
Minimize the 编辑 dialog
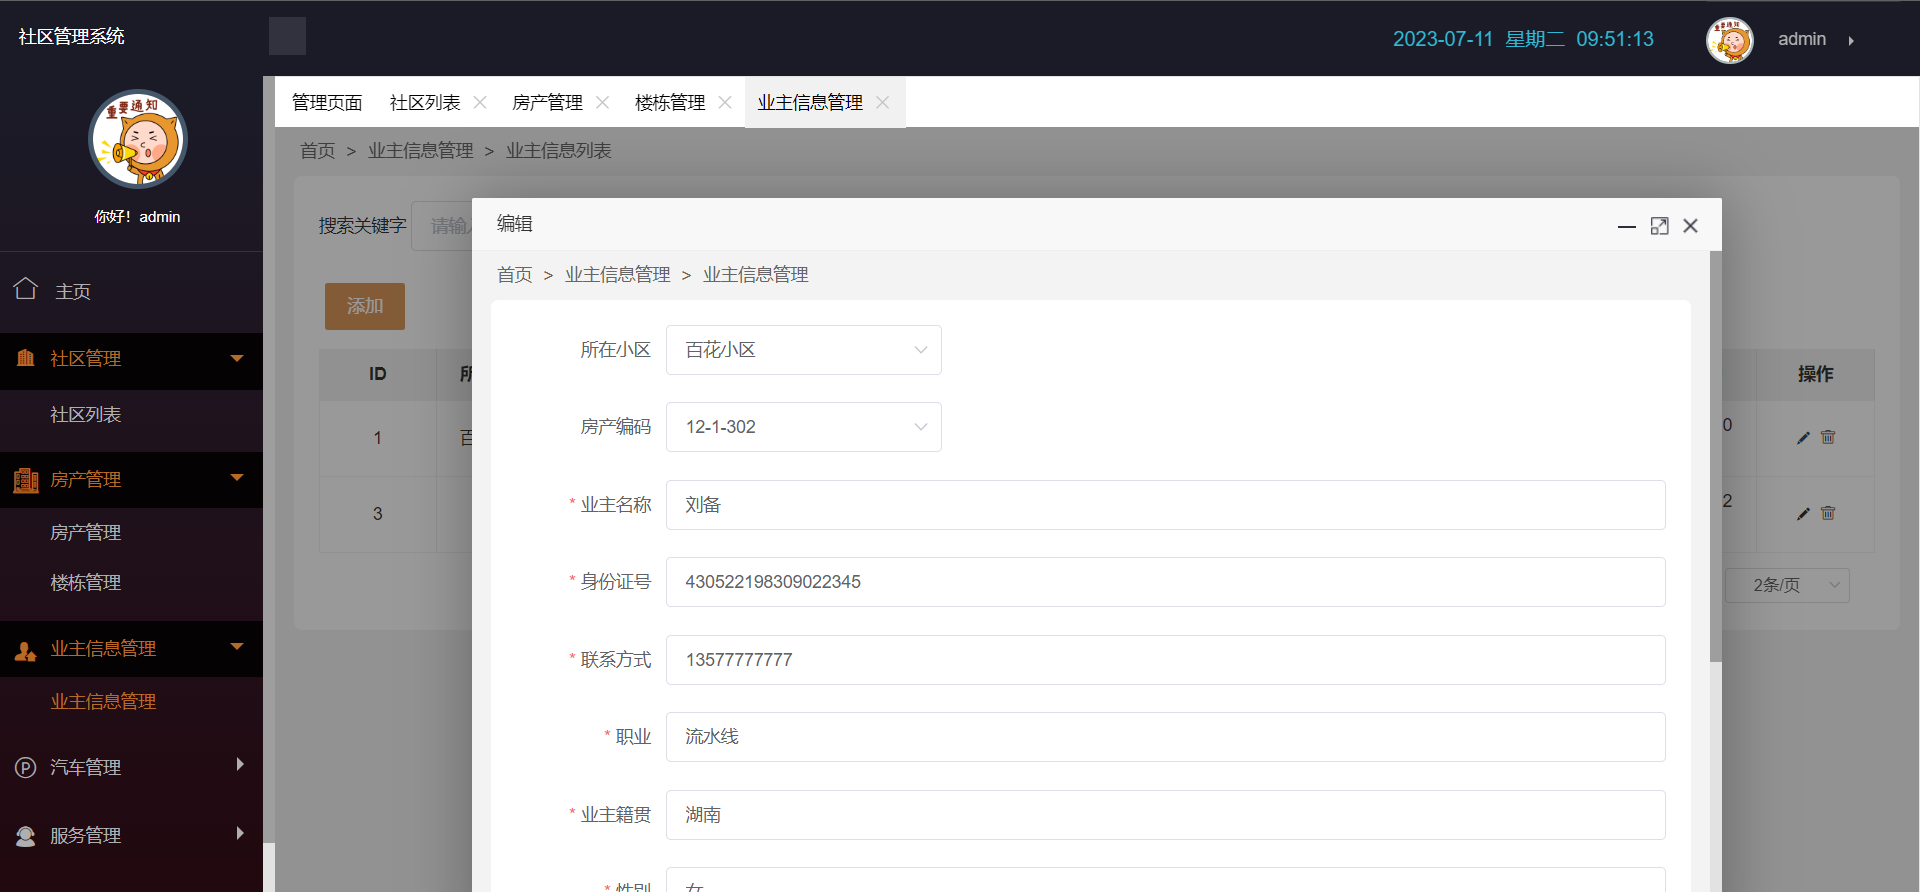[x=1627, y=227]
